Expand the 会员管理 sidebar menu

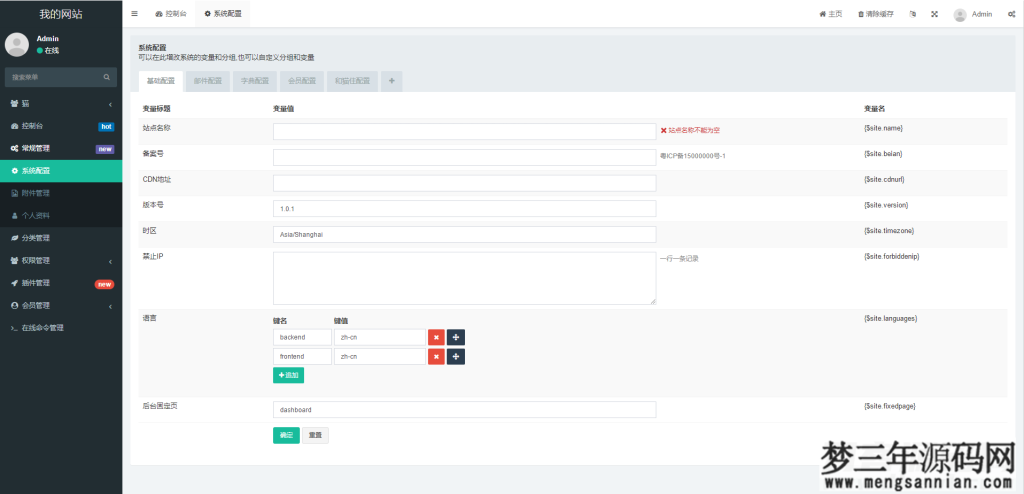[x=60, y=305]
